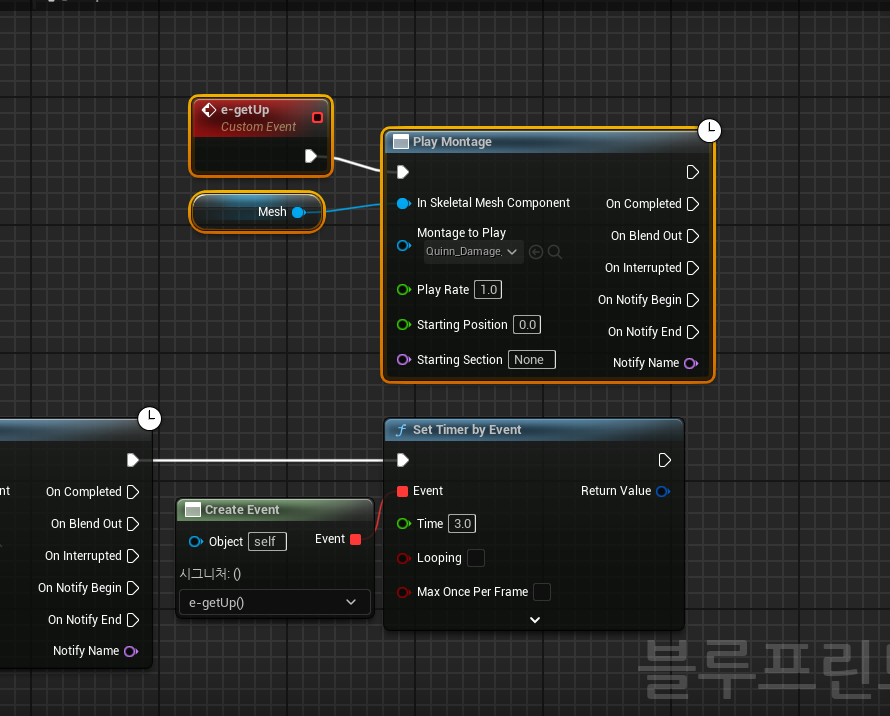Click the On Blend Out pin of the left montage node

click(133, 524)
